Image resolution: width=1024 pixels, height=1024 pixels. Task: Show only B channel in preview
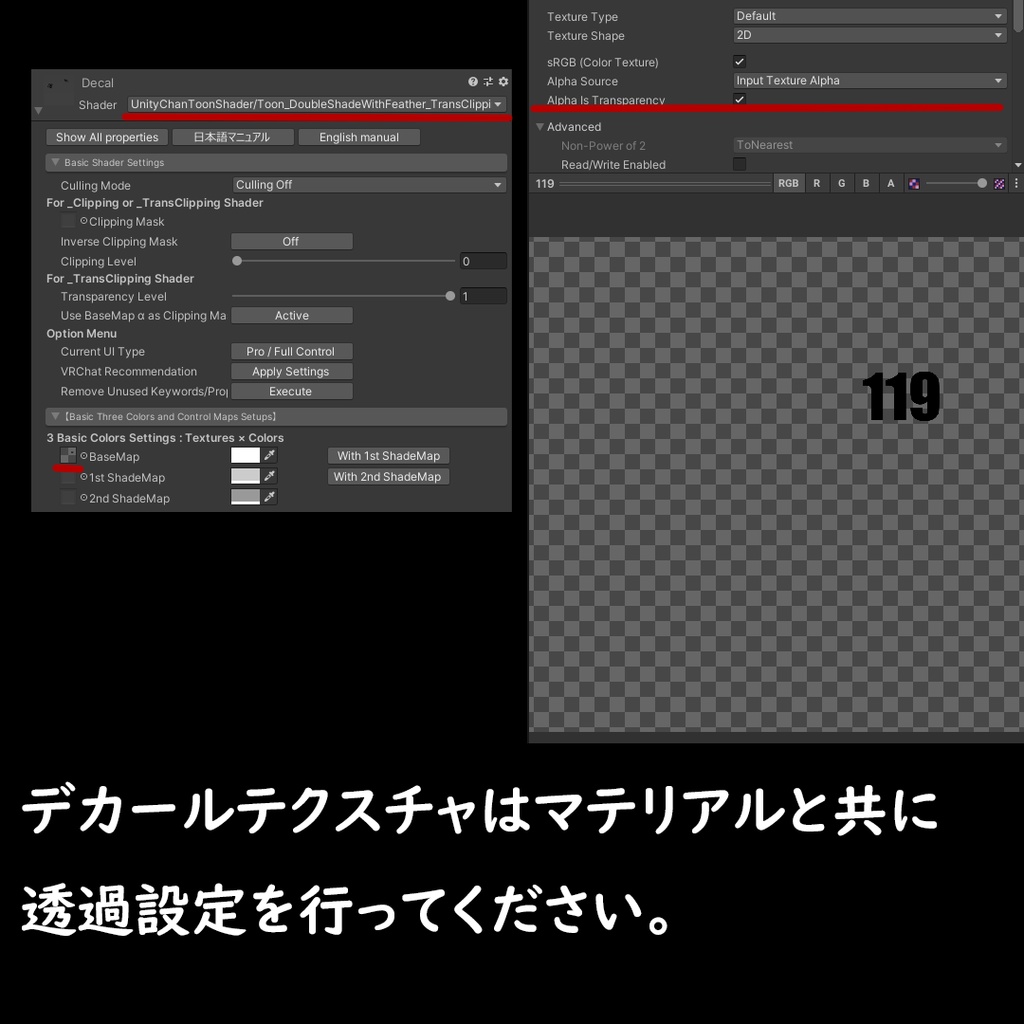(866, 184)
